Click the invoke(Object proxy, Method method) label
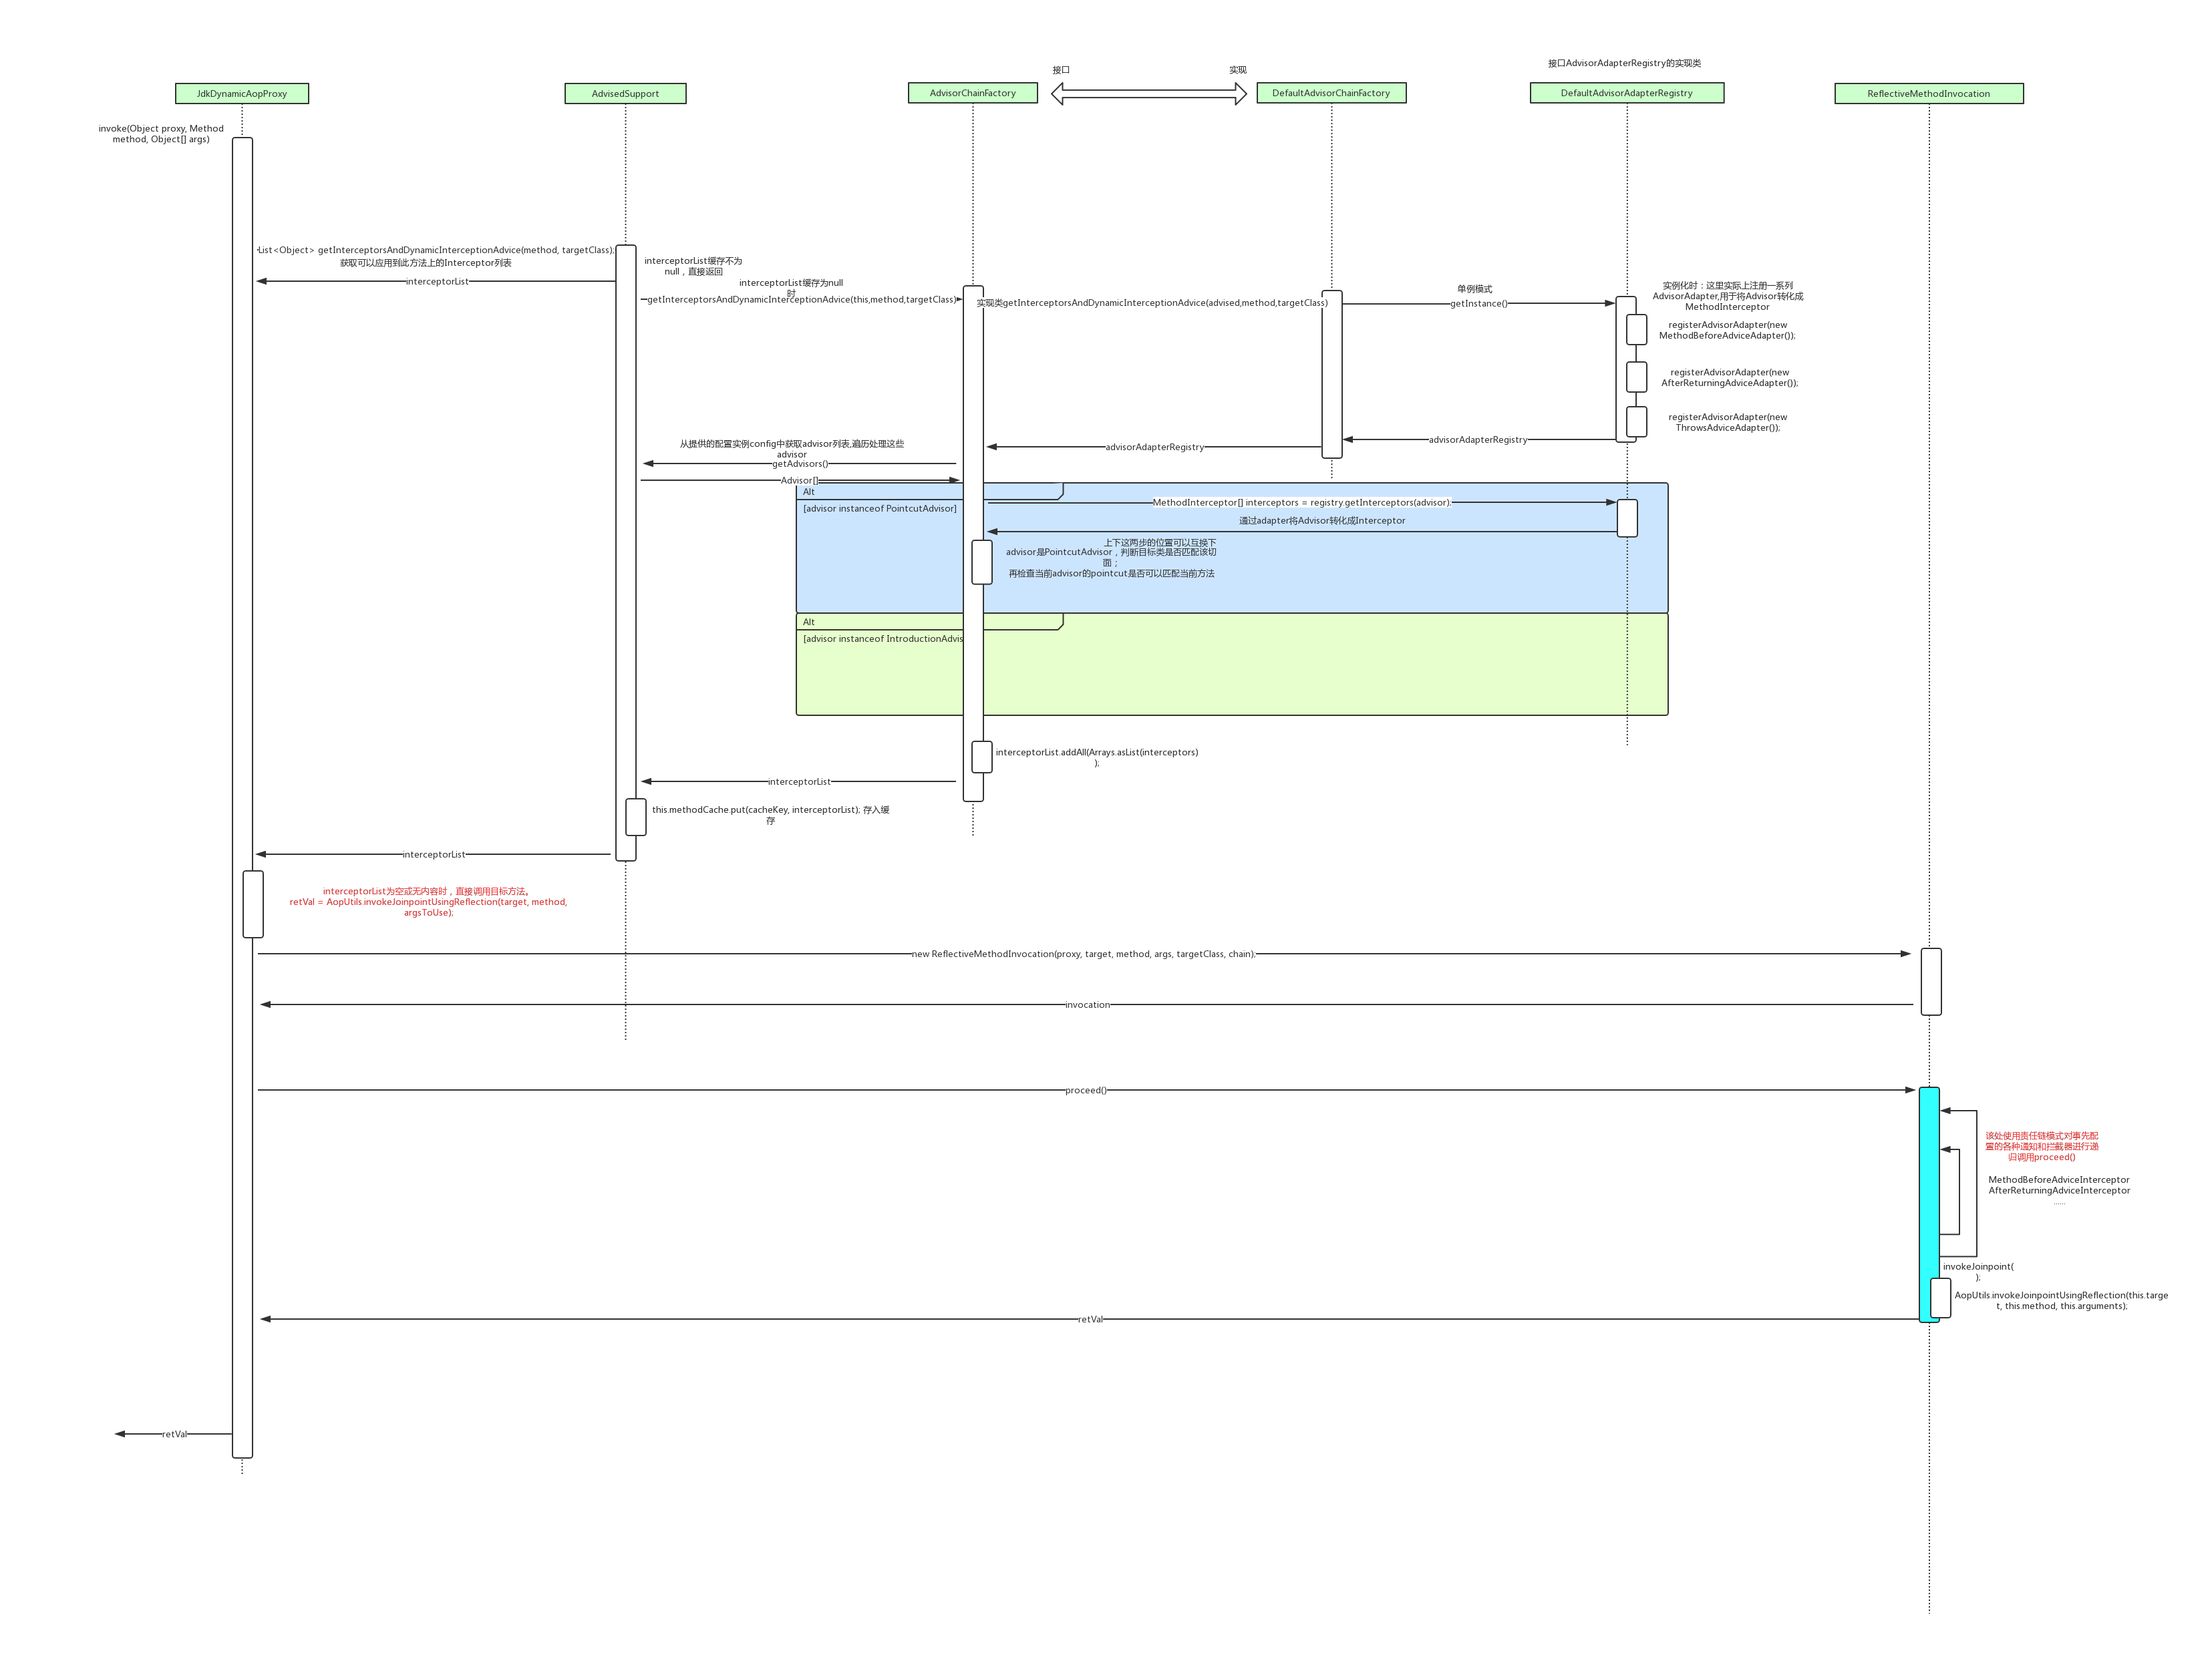The image size is (2212, 1655). click(161, 134)
